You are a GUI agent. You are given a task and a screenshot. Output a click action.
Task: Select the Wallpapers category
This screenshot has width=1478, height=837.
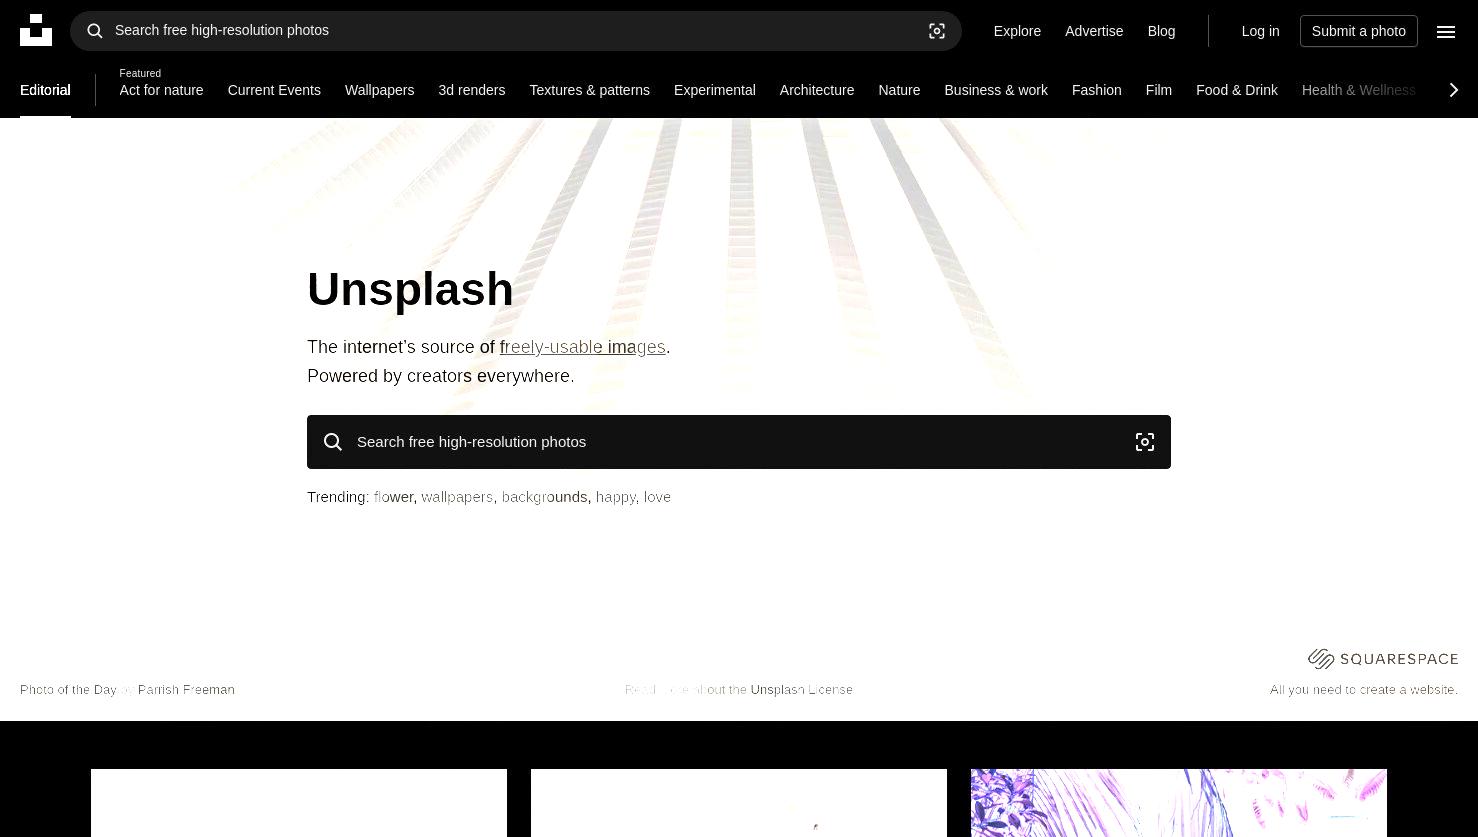pos(379,90)
